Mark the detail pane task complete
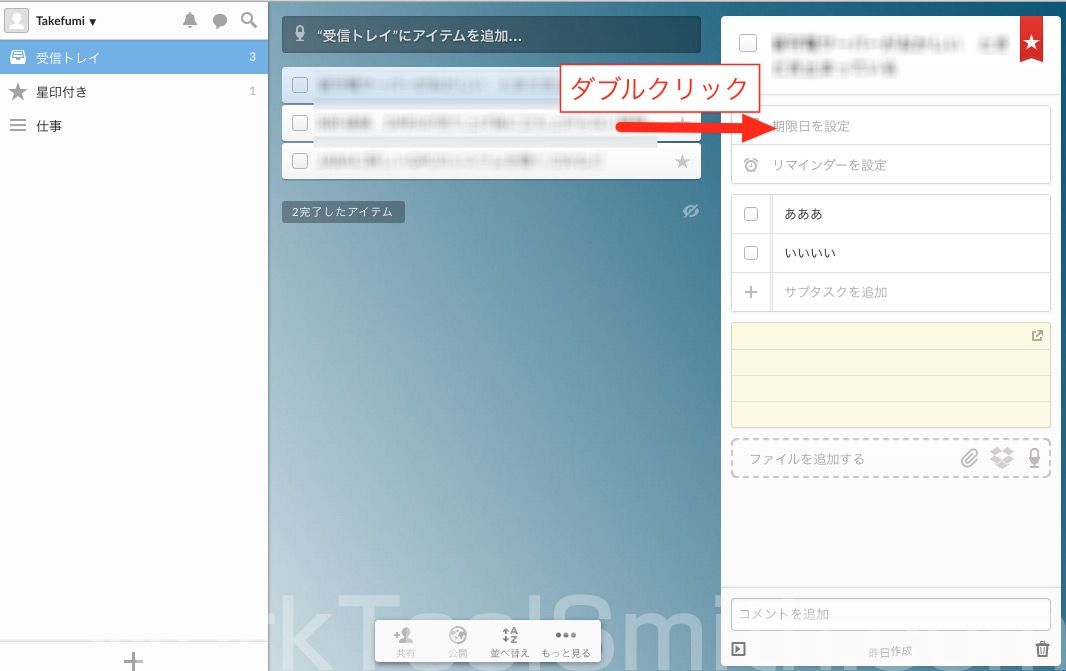The height and width of the screenshot is (671, 1066). pos(748,43)
